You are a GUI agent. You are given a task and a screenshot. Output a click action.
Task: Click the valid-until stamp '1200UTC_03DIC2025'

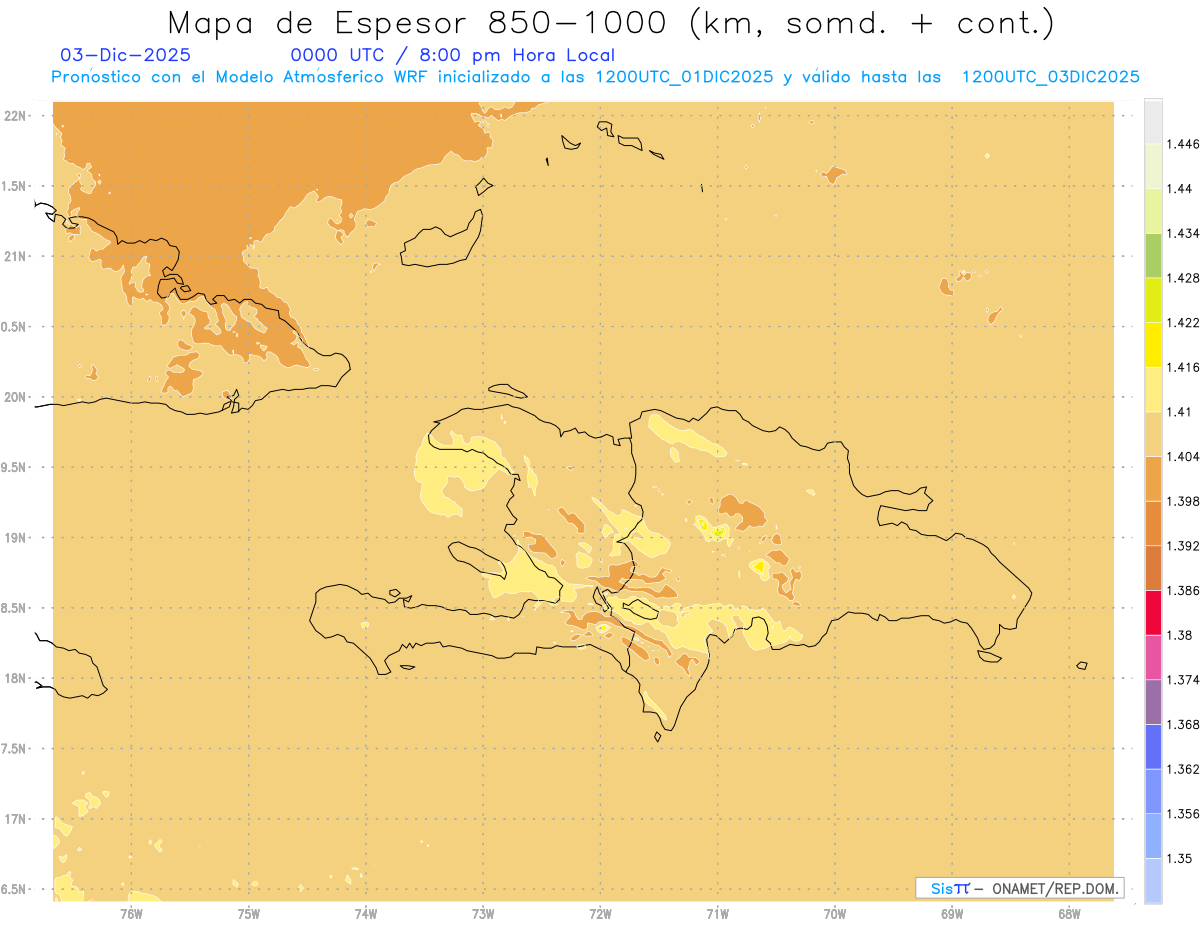[1051, 77]
